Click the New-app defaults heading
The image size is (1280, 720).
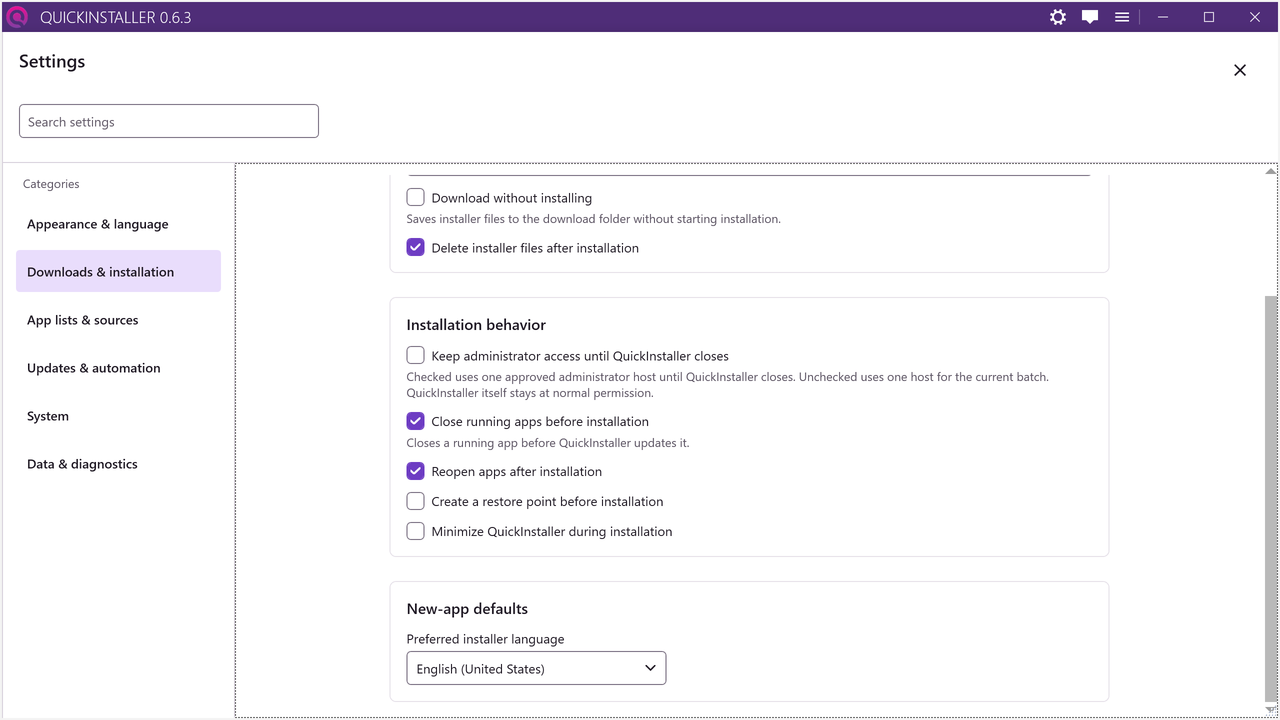coord(467,609)
